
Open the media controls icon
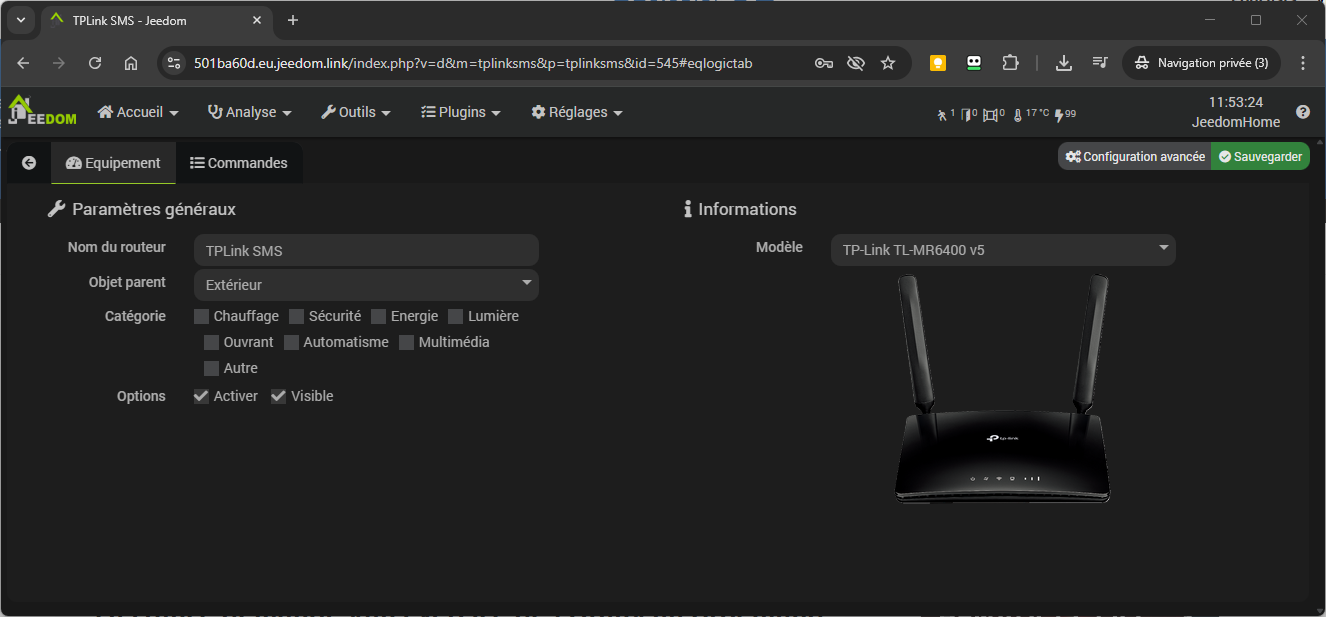coord(1100,63)
